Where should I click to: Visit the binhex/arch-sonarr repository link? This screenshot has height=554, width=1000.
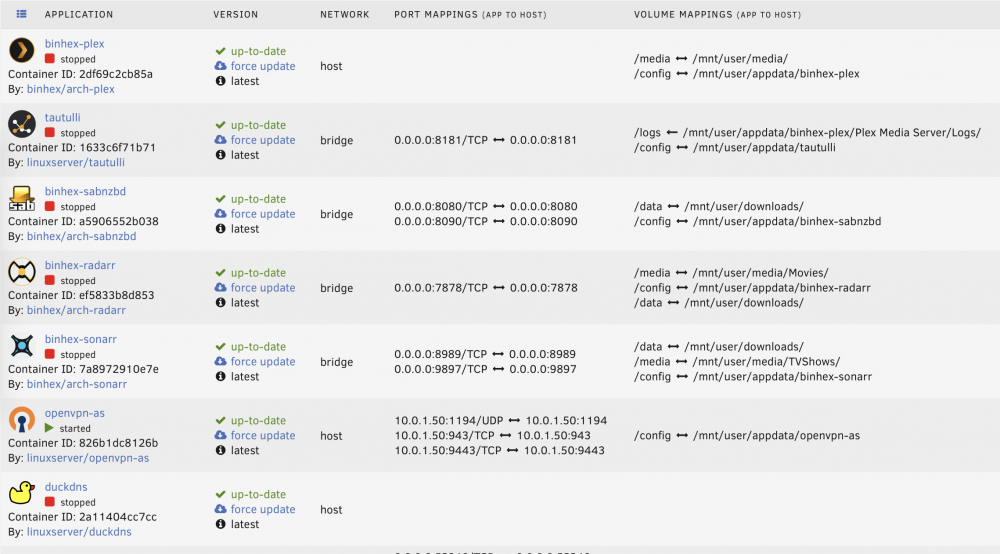coord(77,384)
